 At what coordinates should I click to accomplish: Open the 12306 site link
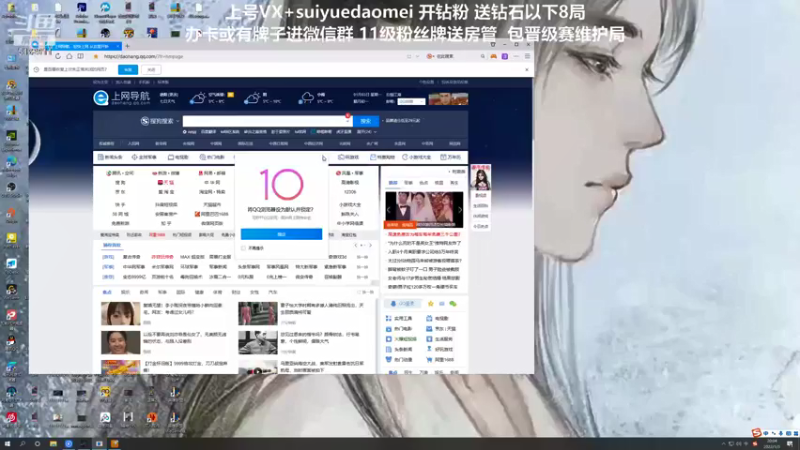coord(350,192)
